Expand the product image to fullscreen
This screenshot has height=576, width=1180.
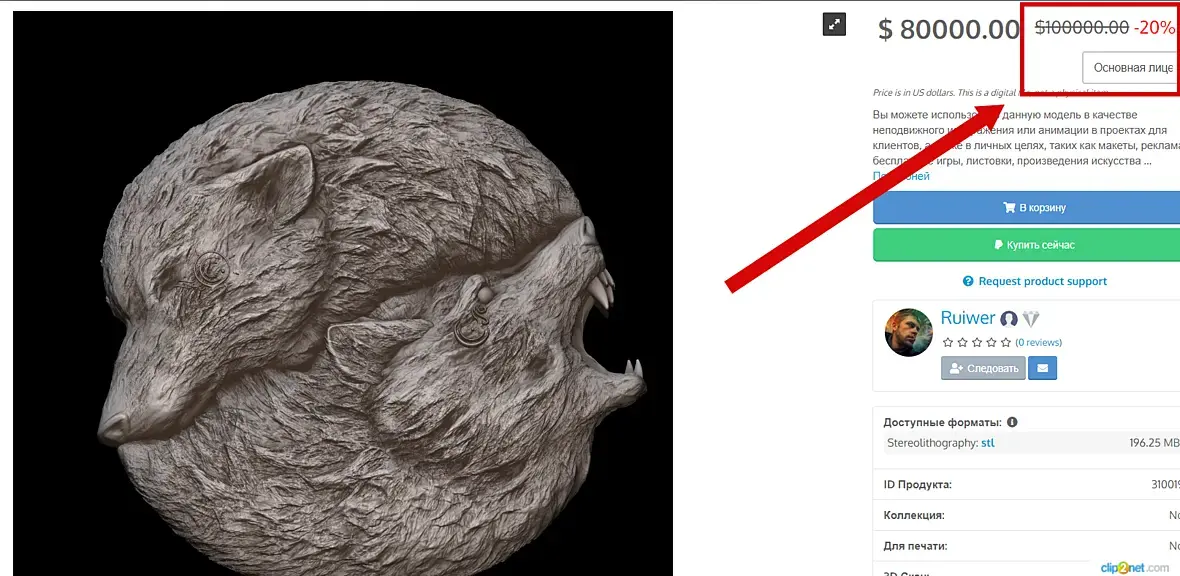coord(834,24)
